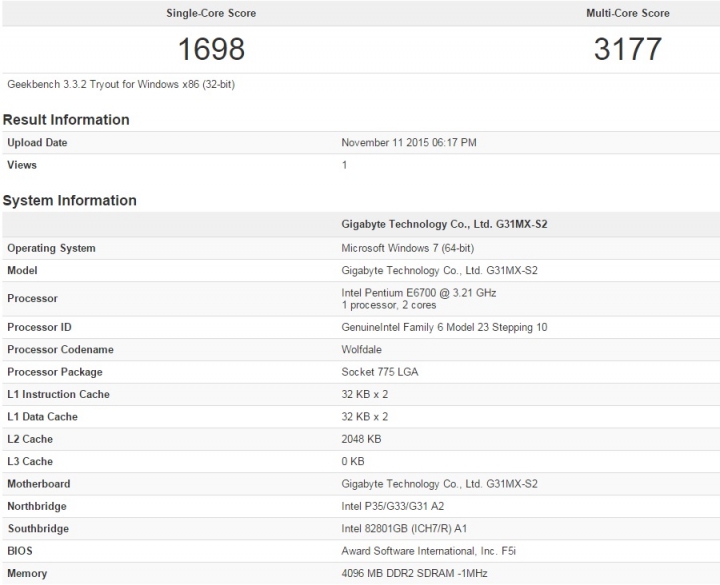
Task: Click the Result Information heading
Action: (66, 120)
